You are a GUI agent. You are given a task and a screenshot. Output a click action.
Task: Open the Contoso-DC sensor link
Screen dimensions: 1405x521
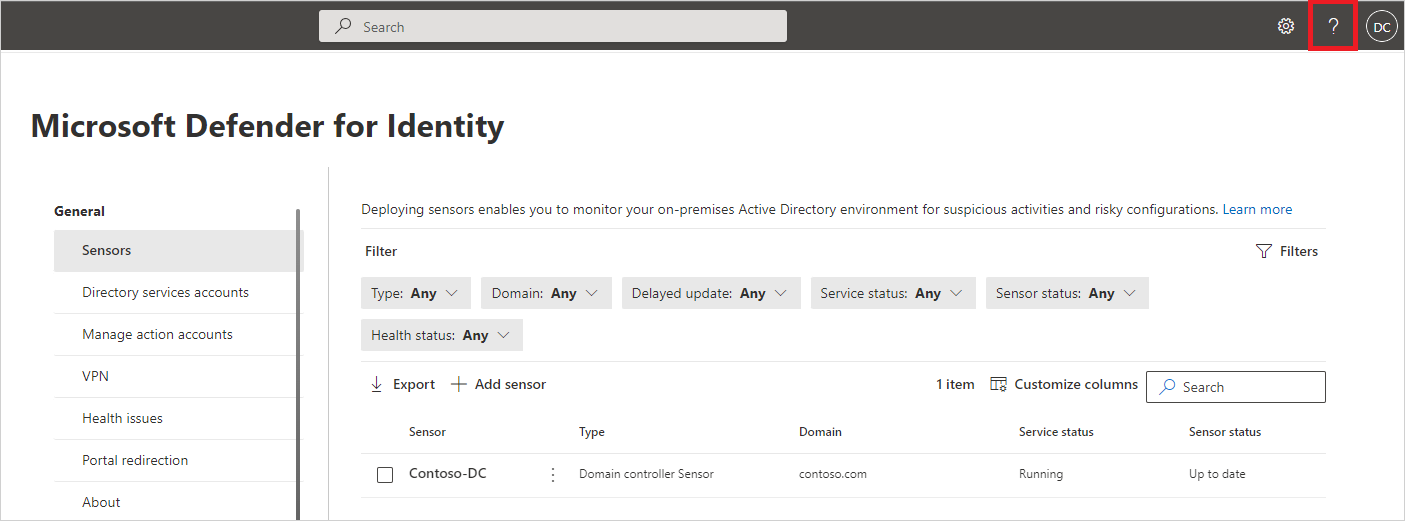[447, 473]
